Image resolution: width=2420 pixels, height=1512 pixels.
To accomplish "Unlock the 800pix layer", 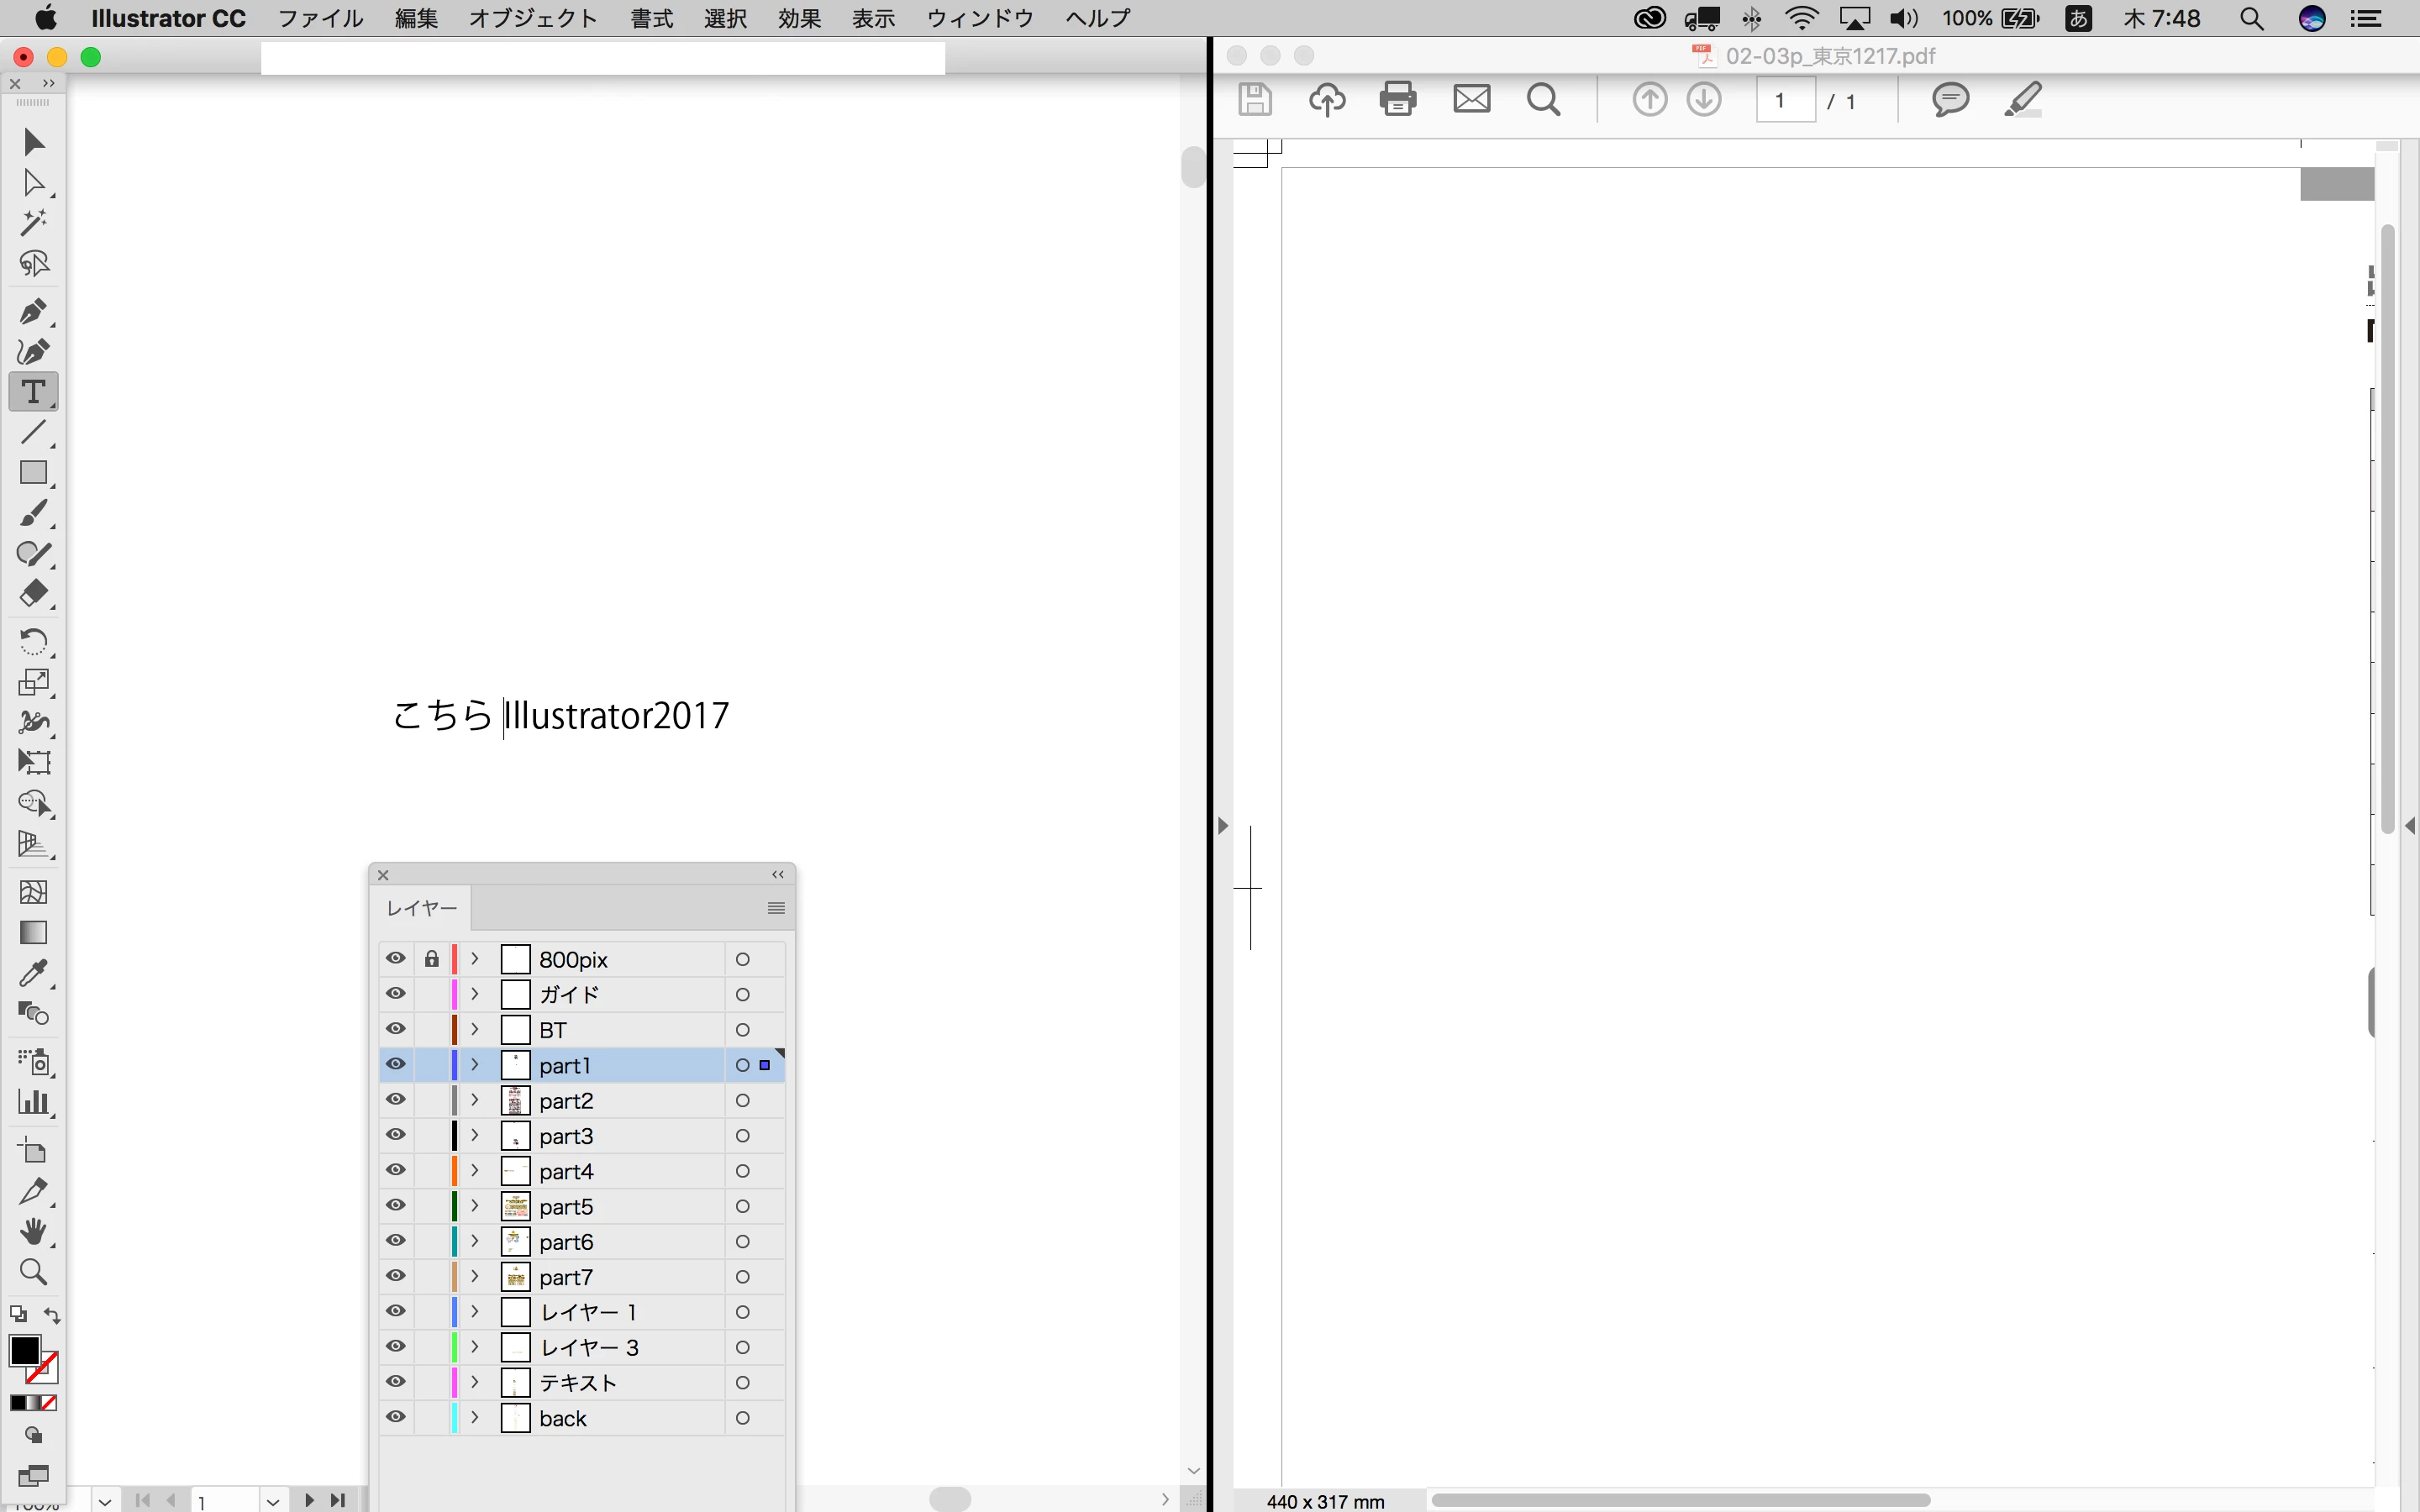I will (431, 959).
